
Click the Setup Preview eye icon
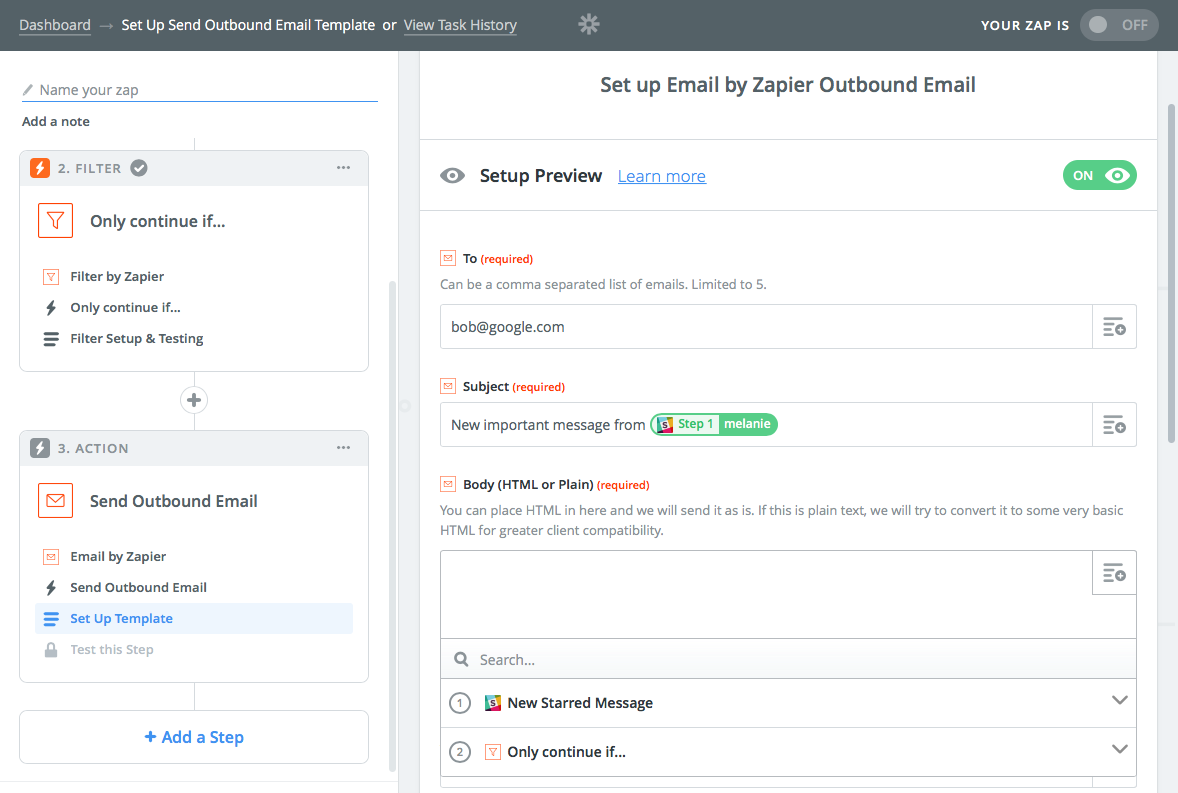point(452,176)
